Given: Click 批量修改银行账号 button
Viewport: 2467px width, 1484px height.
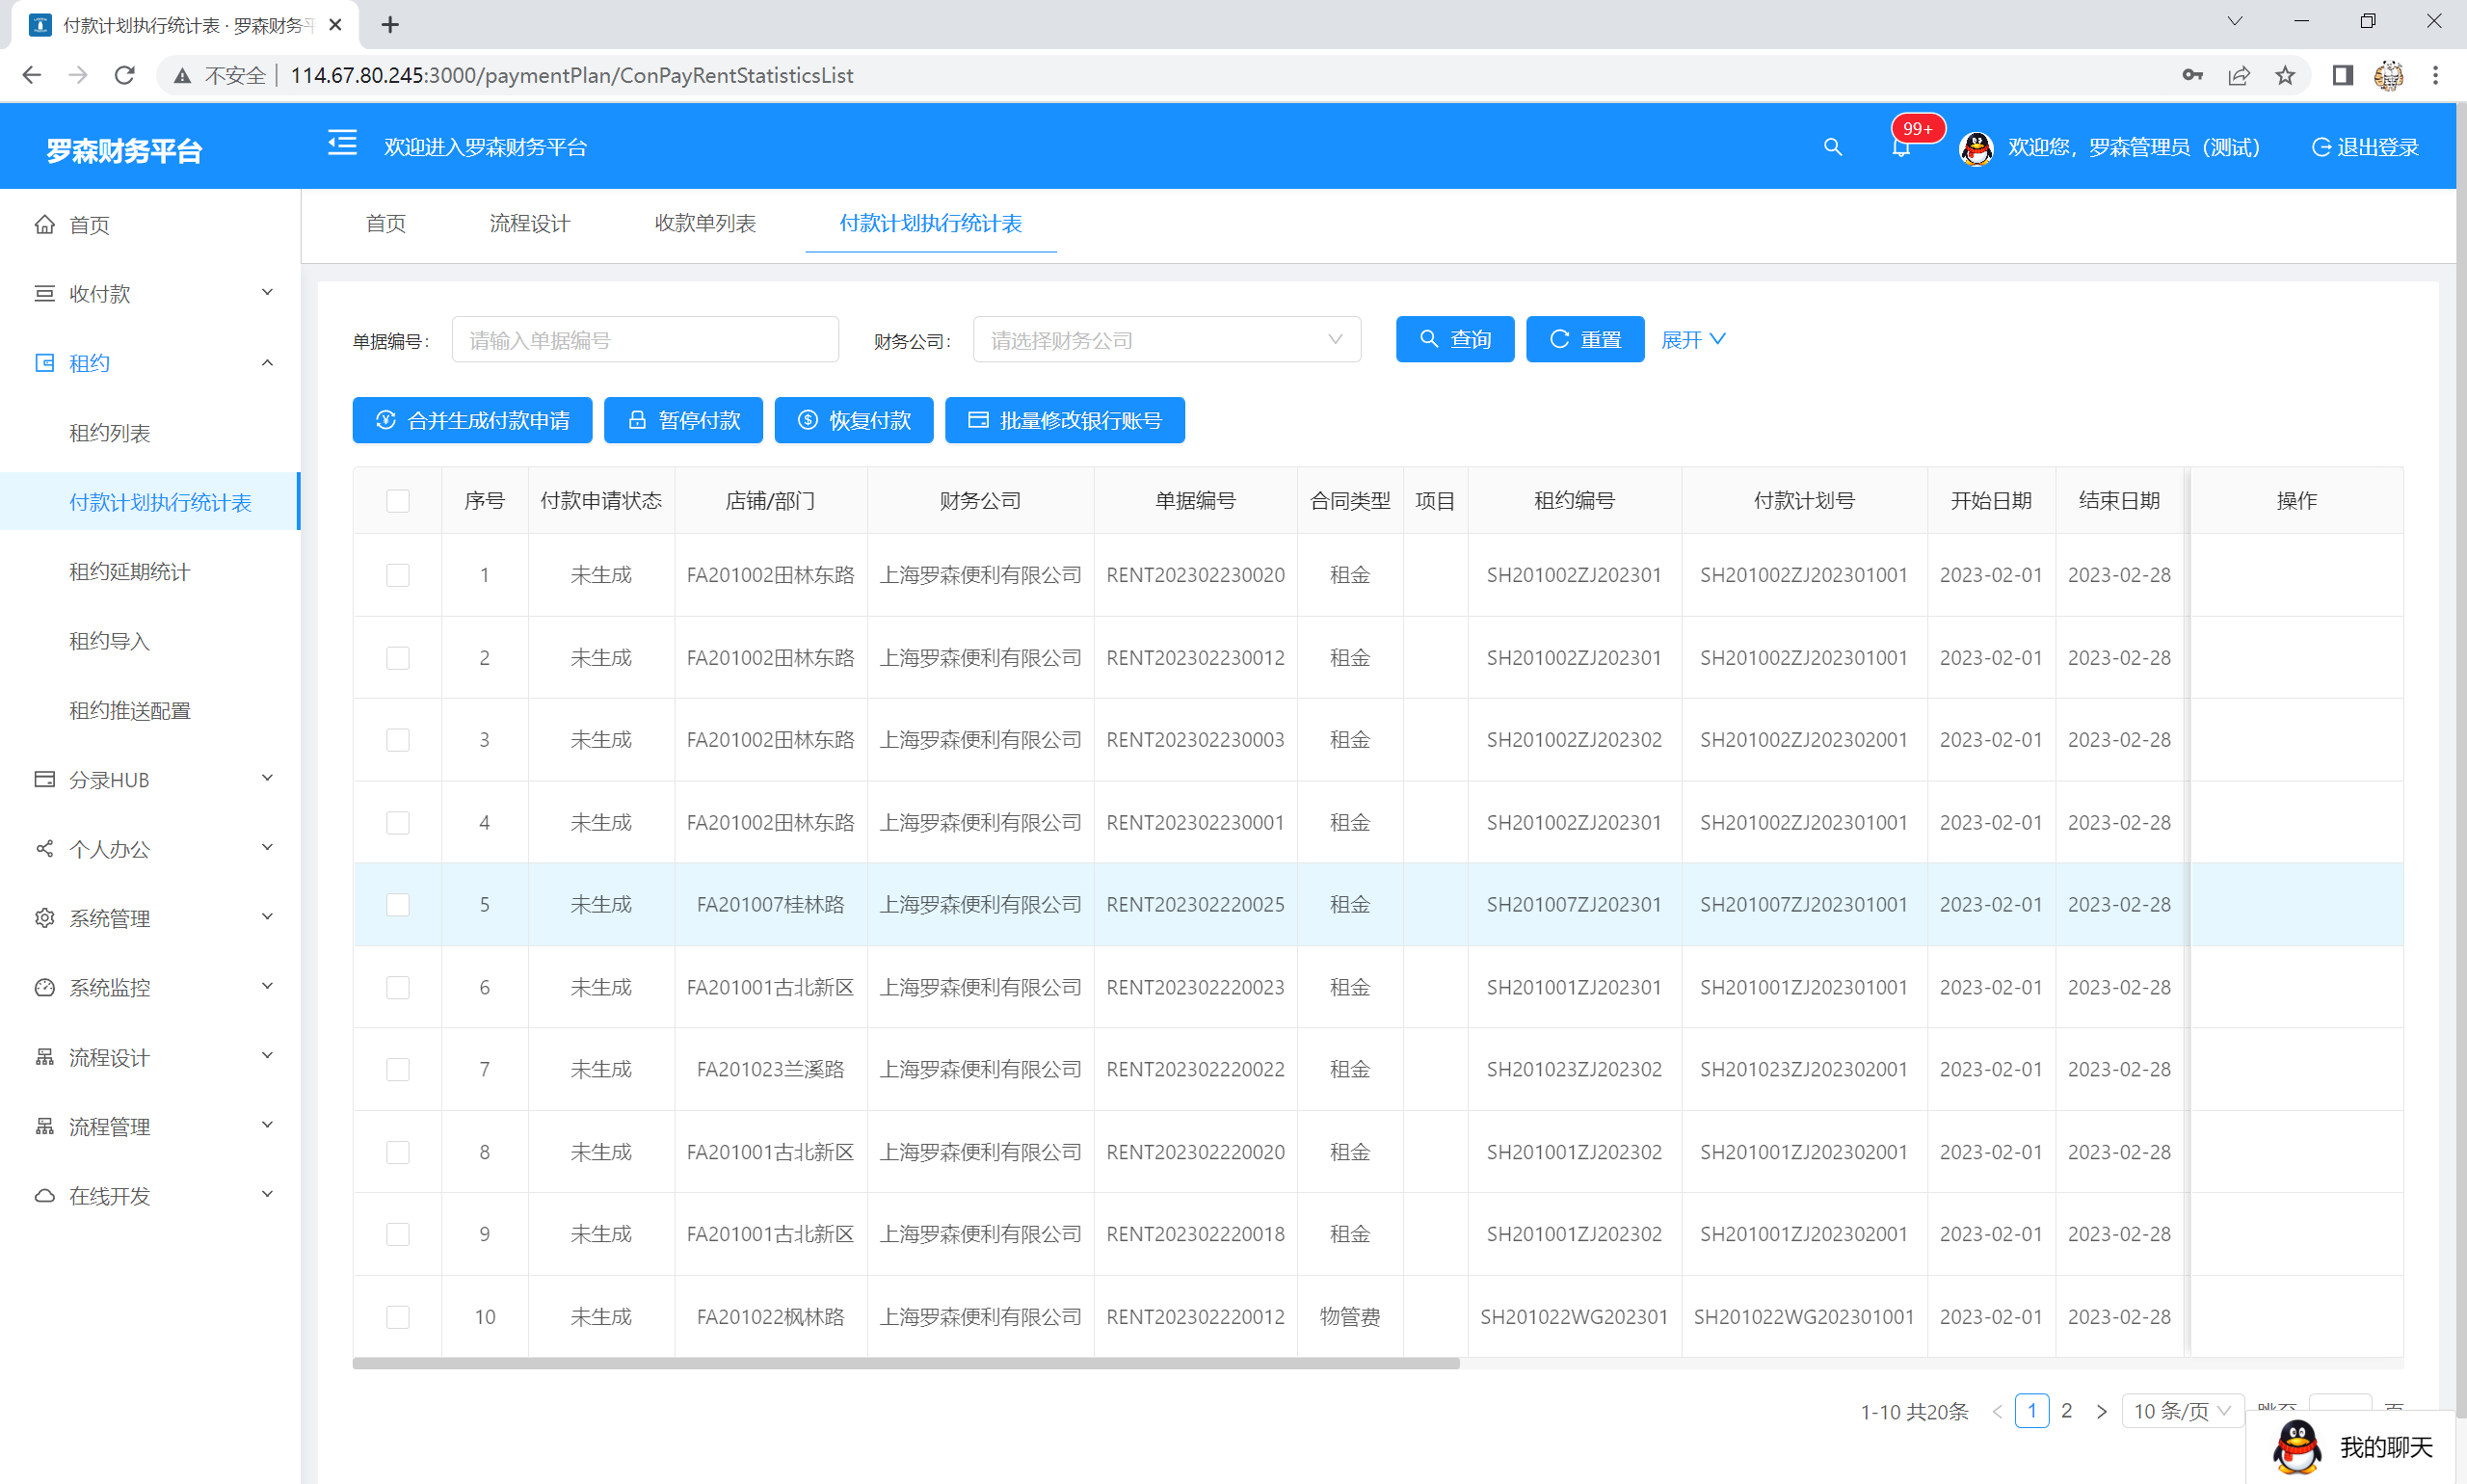Looking at the screenshot, I should 1065,420.
